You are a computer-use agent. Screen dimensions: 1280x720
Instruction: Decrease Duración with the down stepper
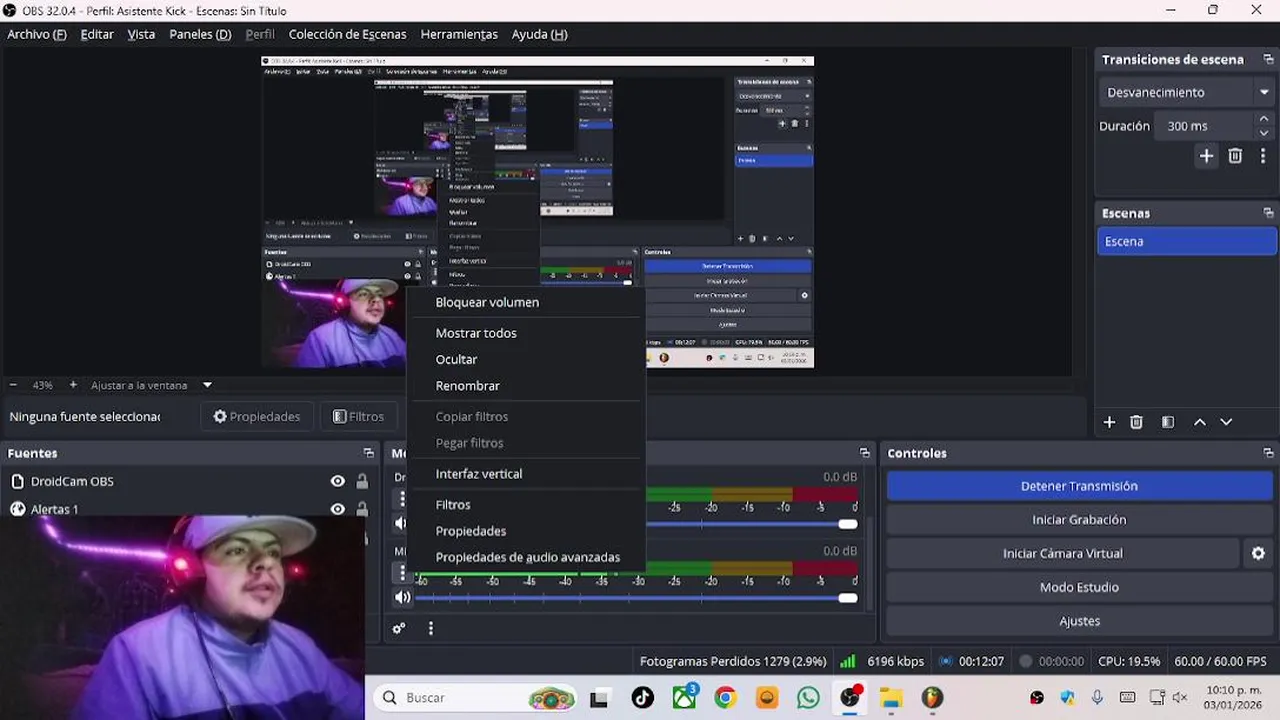pyautogui.click(x=1264, y=133)
